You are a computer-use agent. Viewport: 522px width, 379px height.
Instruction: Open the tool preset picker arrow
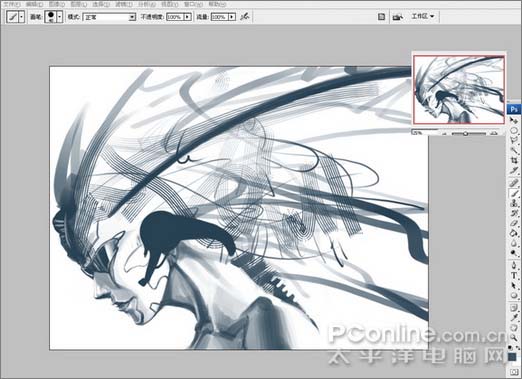click(x=22, y=17)
